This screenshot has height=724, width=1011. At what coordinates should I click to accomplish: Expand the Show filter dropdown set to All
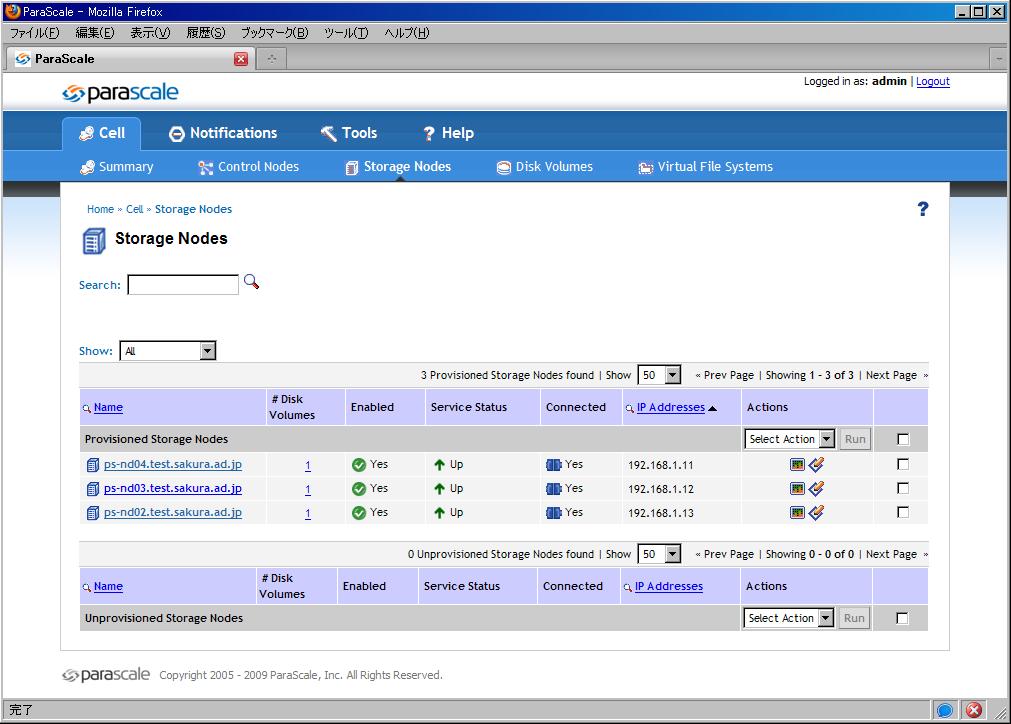167,351
